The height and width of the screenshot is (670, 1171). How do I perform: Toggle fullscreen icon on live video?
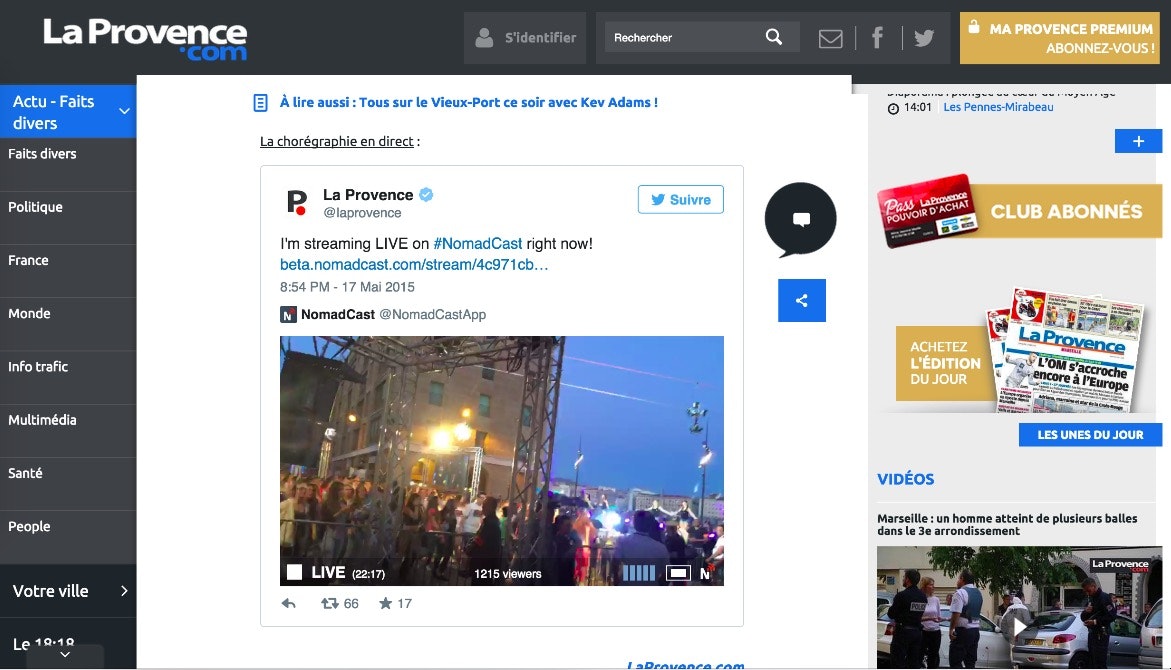click(x=678, y=573)
